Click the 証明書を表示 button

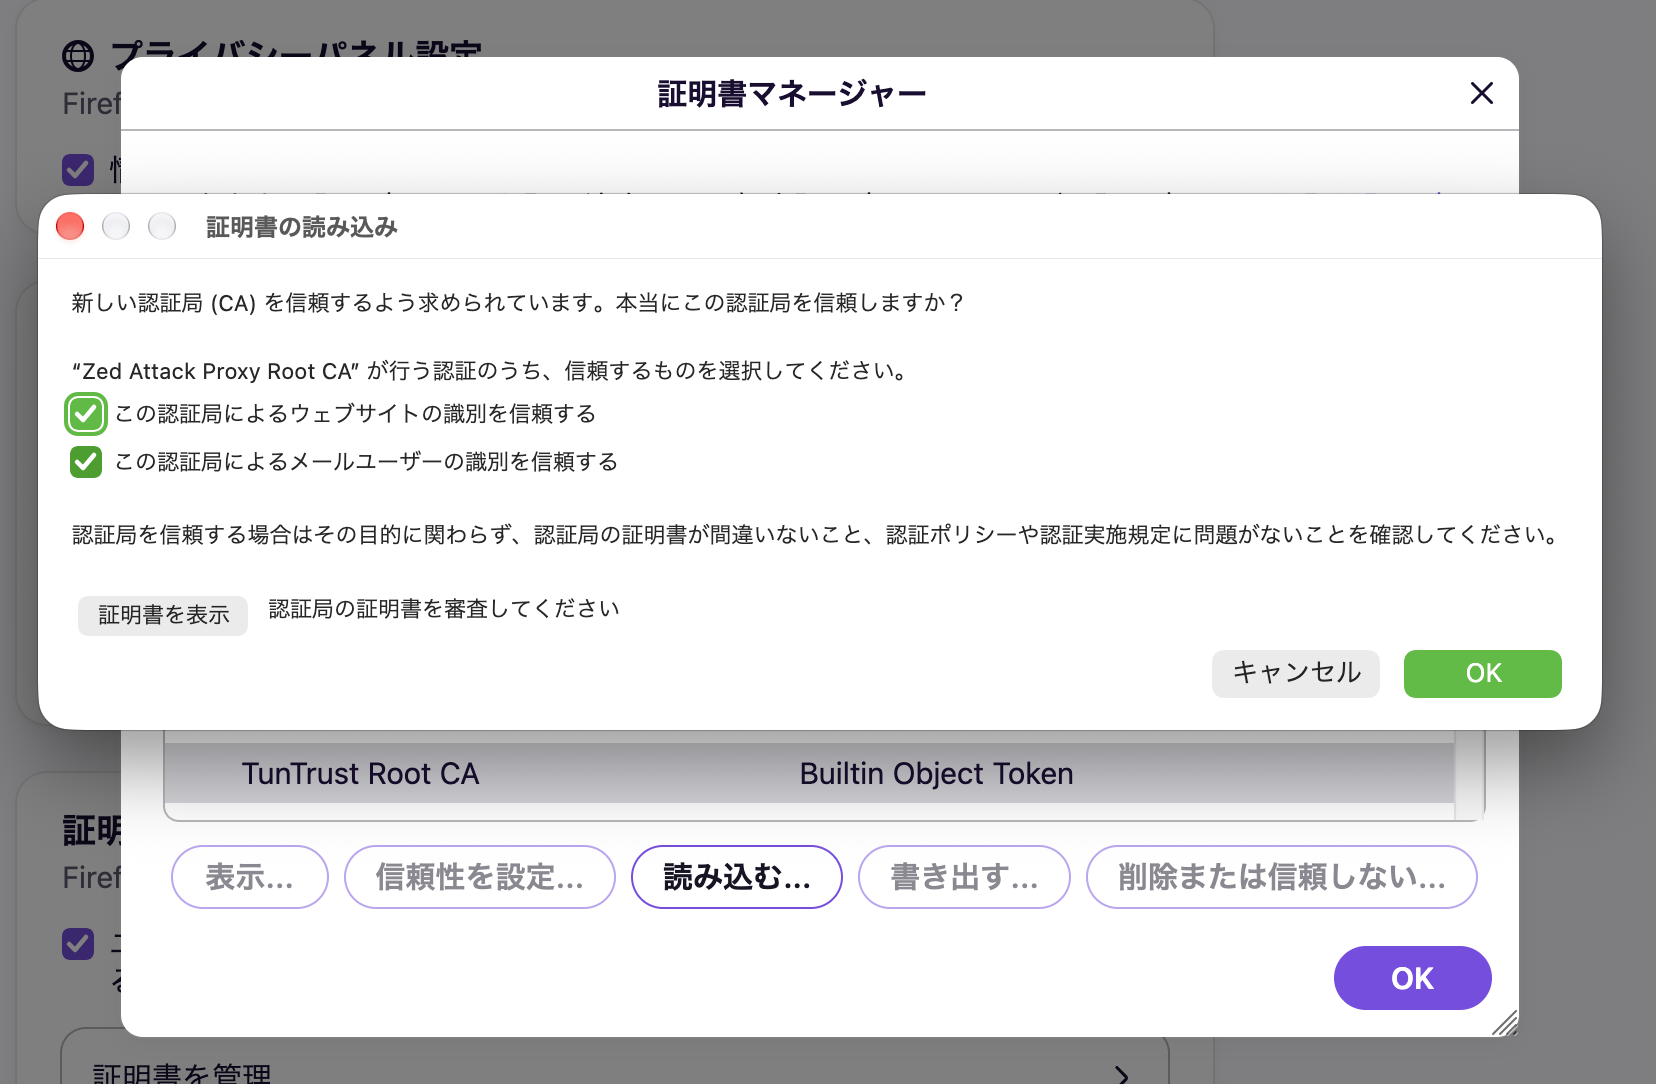click(163, 615)
